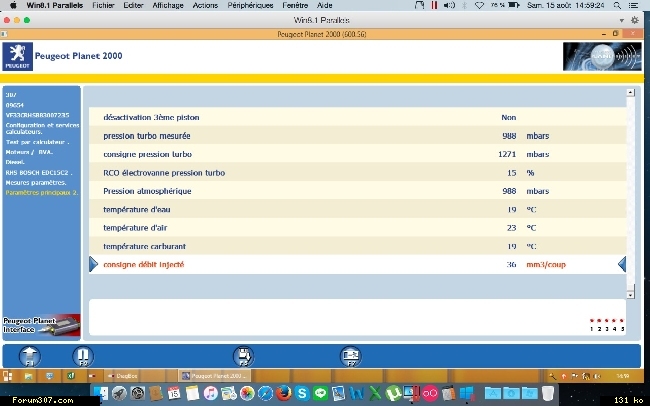Click the Peugeot lion logo

click(x=17, y=56)
